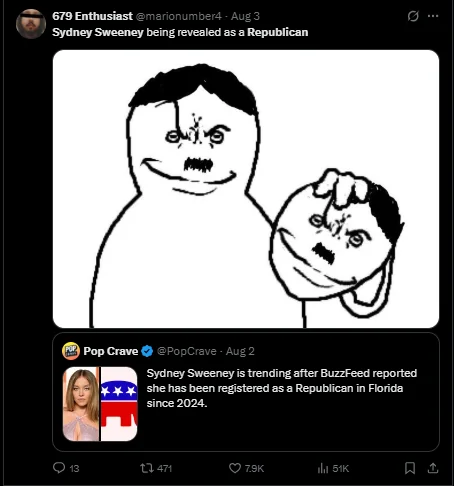Enlarge the hand-drawn meme image

point(246,189)
